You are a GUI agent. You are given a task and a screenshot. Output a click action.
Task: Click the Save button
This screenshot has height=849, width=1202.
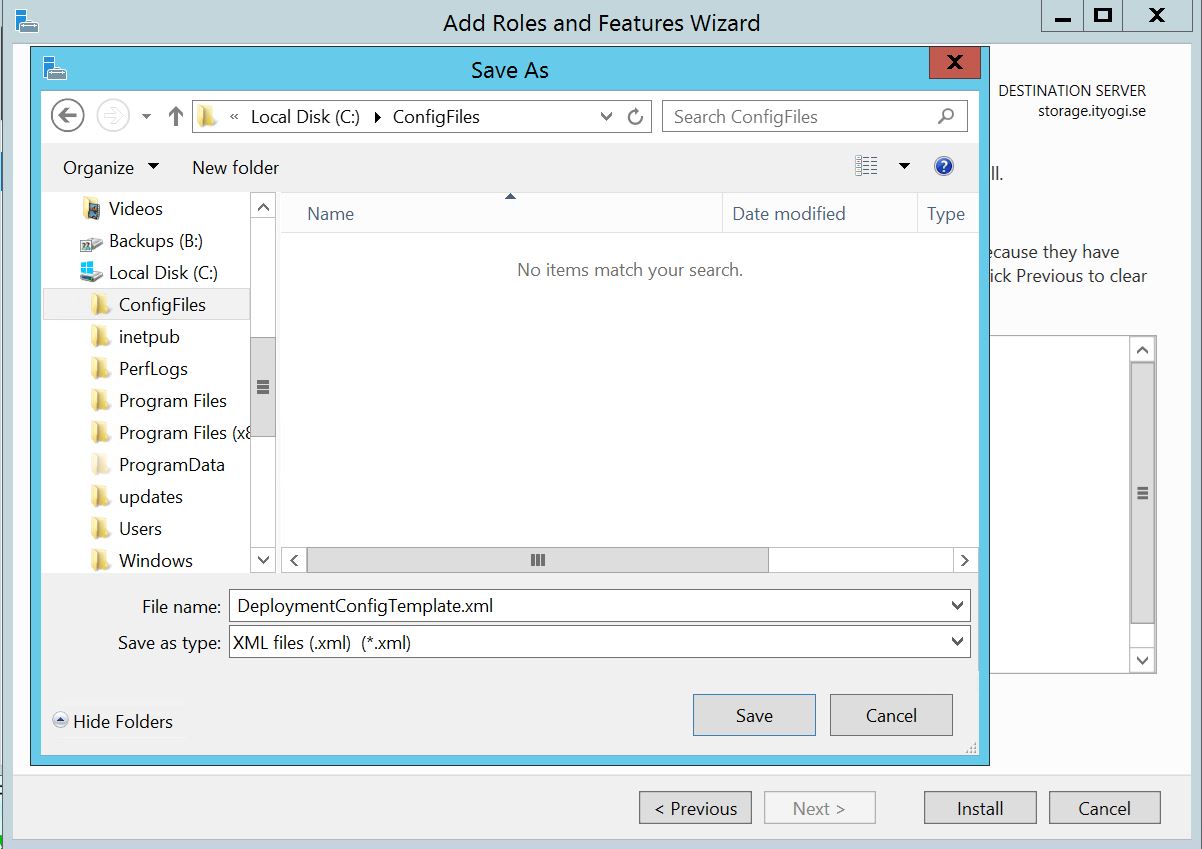pyautogui.click(x=754, y=715)
